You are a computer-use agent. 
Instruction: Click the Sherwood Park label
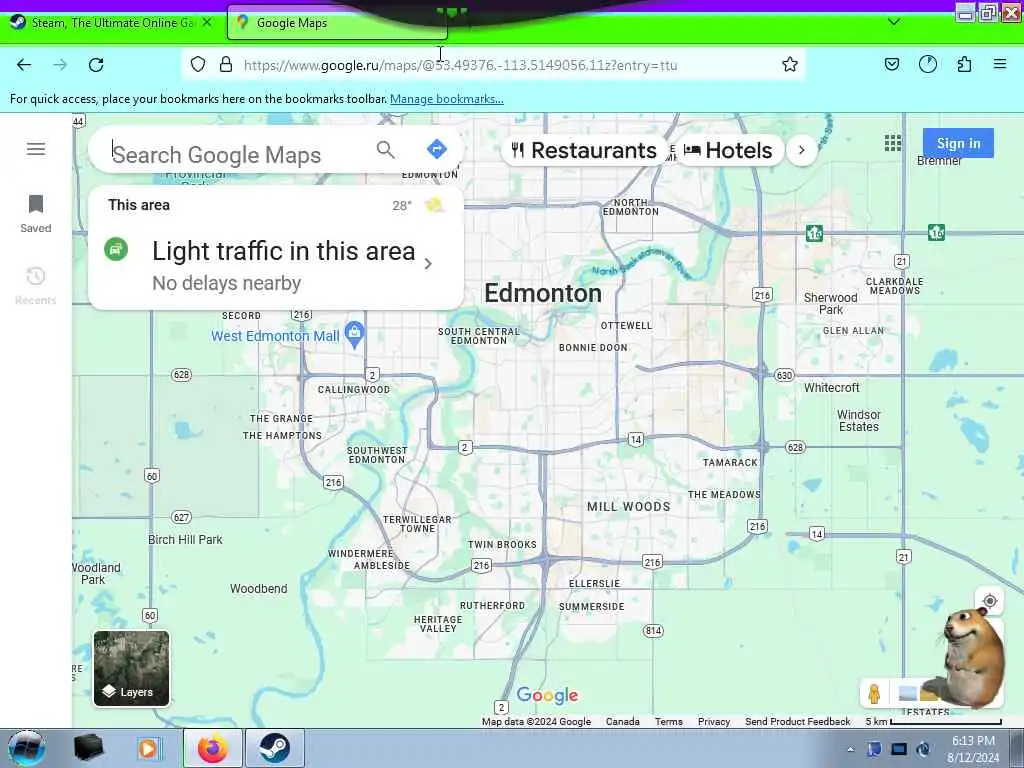point(831,304)
